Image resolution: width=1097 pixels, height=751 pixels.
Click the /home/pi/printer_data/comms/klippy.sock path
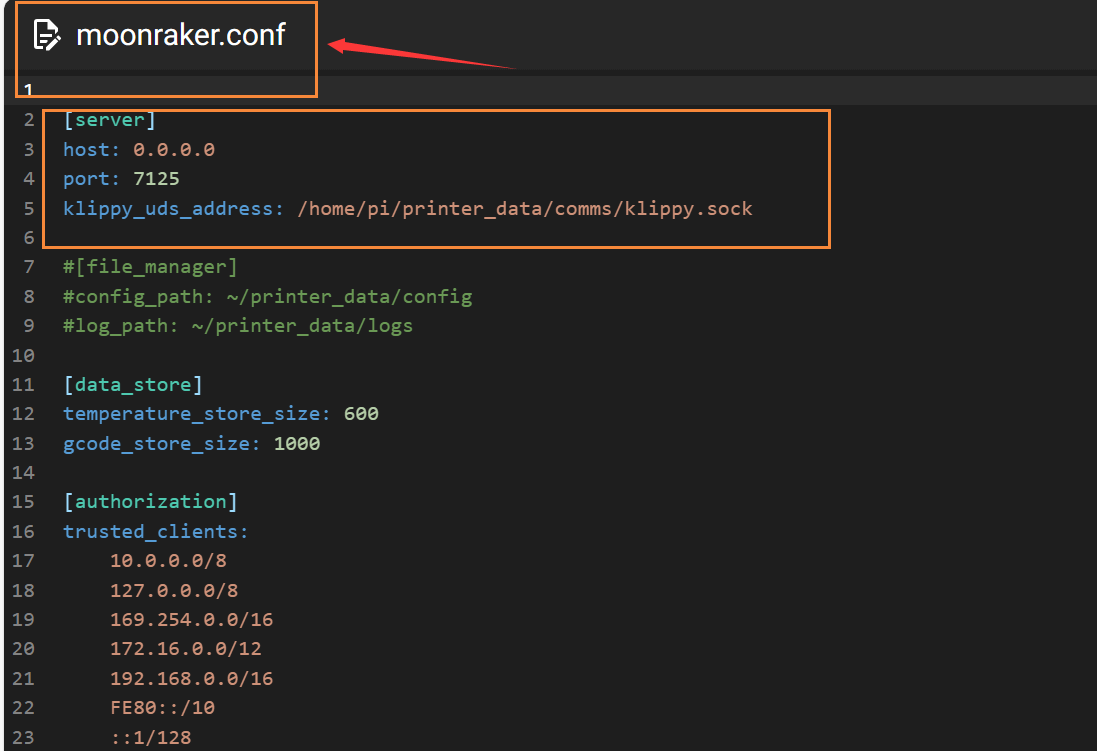(x=525, y=209)
